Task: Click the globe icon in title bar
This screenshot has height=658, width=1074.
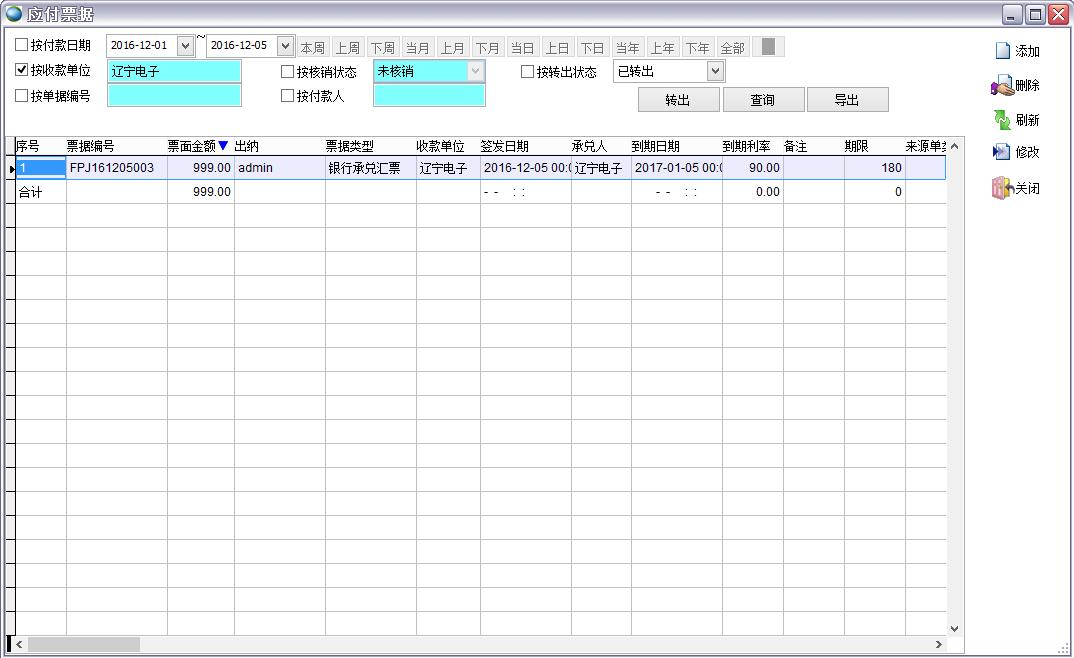Action: 14,14
